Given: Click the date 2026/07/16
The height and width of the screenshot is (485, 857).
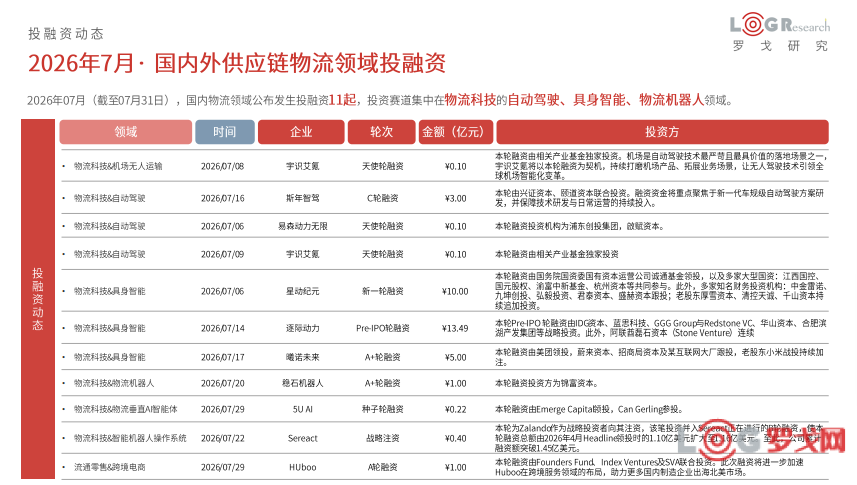Looking at the screenshot, I should coord(222,198).
